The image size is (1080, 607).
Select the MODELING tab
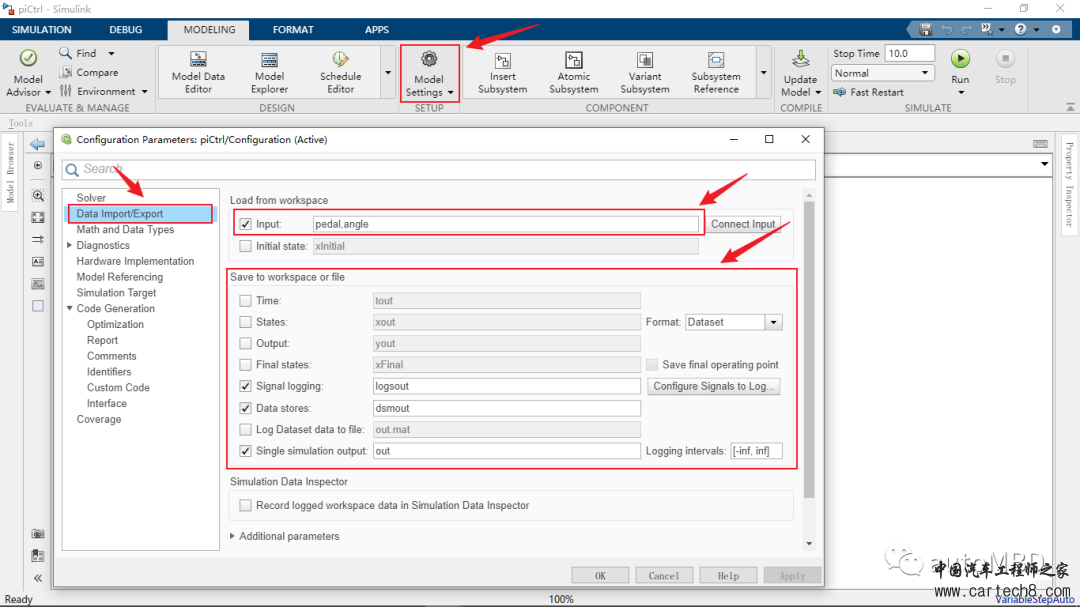pyautogui.click(x=209, y=30)
